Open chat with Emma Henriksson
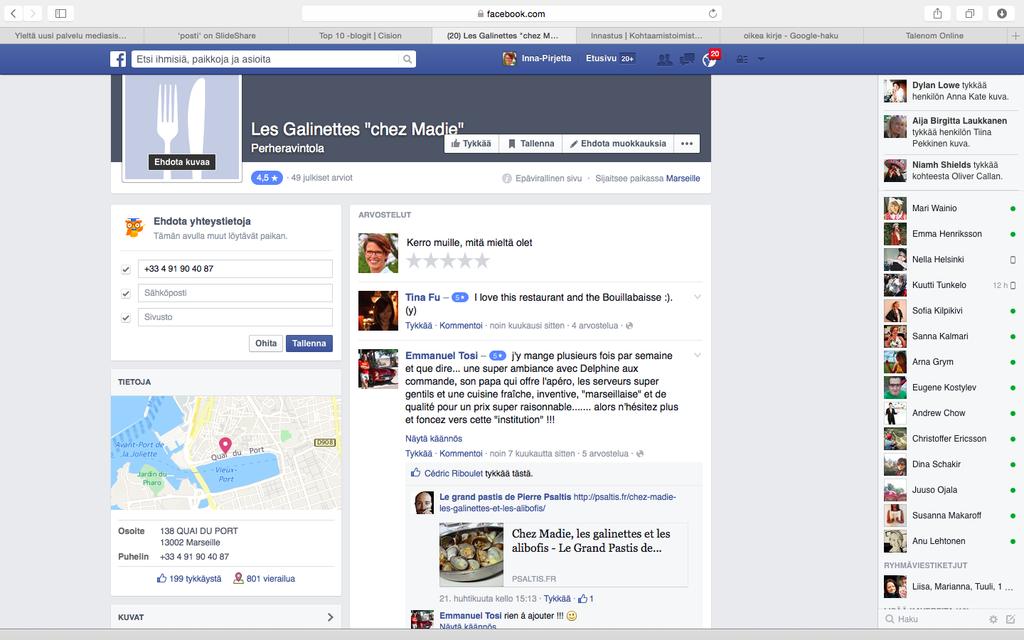 point(950,234)
